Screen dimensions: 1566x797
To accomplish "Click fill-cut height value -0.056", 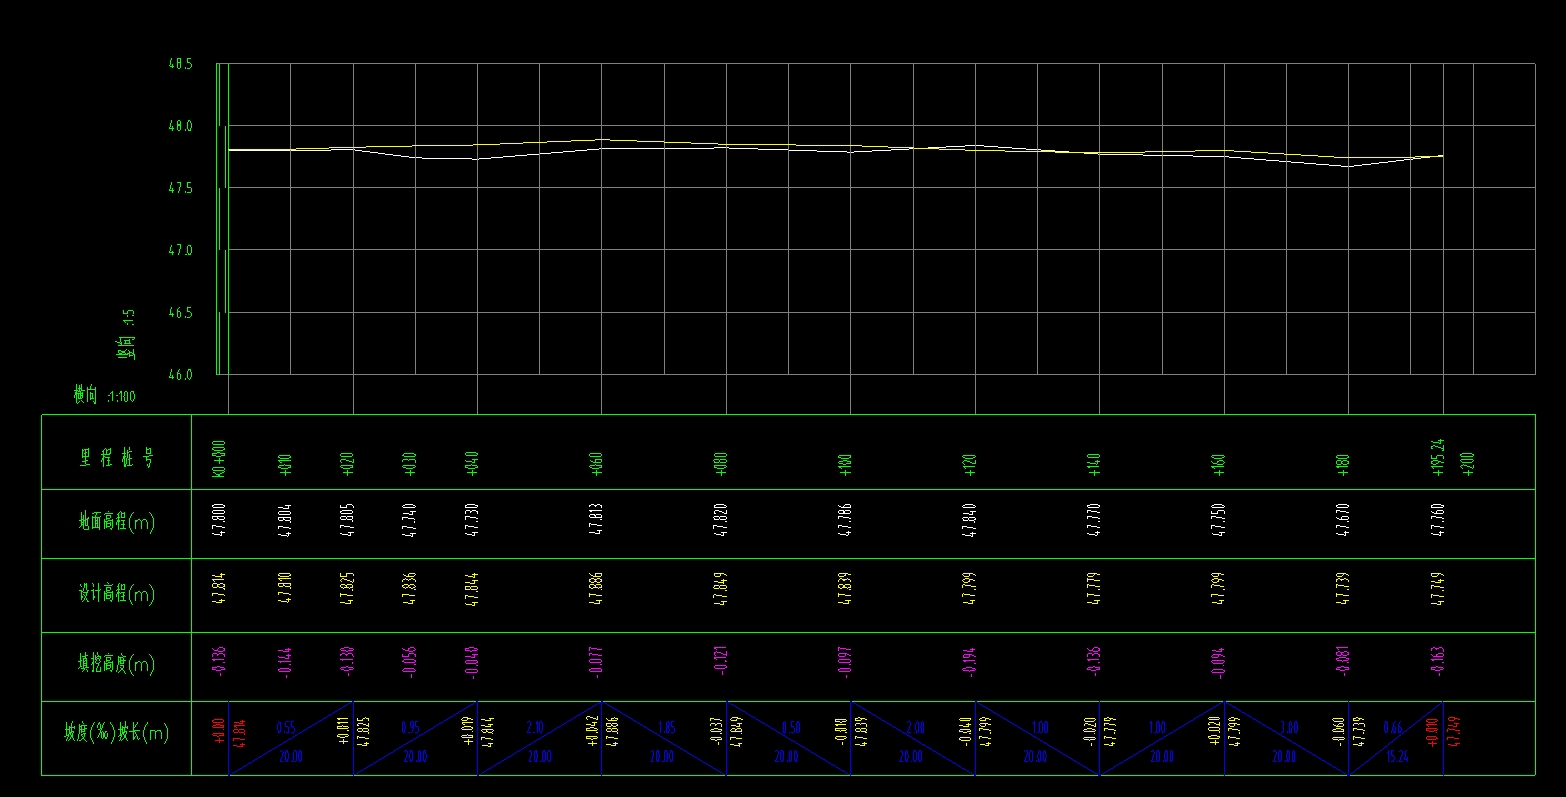I will [x=409, y=662].
